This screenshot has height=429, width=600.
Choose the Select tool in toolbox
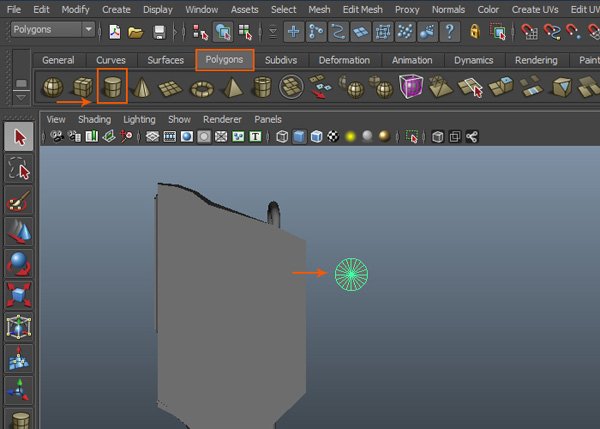(x=19, y=137)
